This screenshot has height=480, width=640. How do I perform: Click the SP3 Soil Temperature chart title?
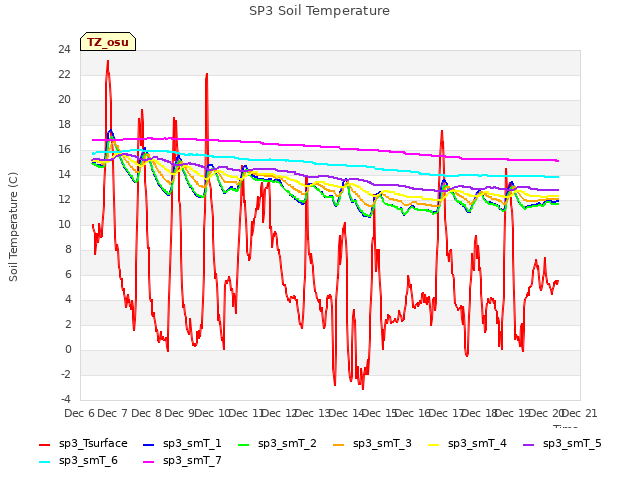319,11
